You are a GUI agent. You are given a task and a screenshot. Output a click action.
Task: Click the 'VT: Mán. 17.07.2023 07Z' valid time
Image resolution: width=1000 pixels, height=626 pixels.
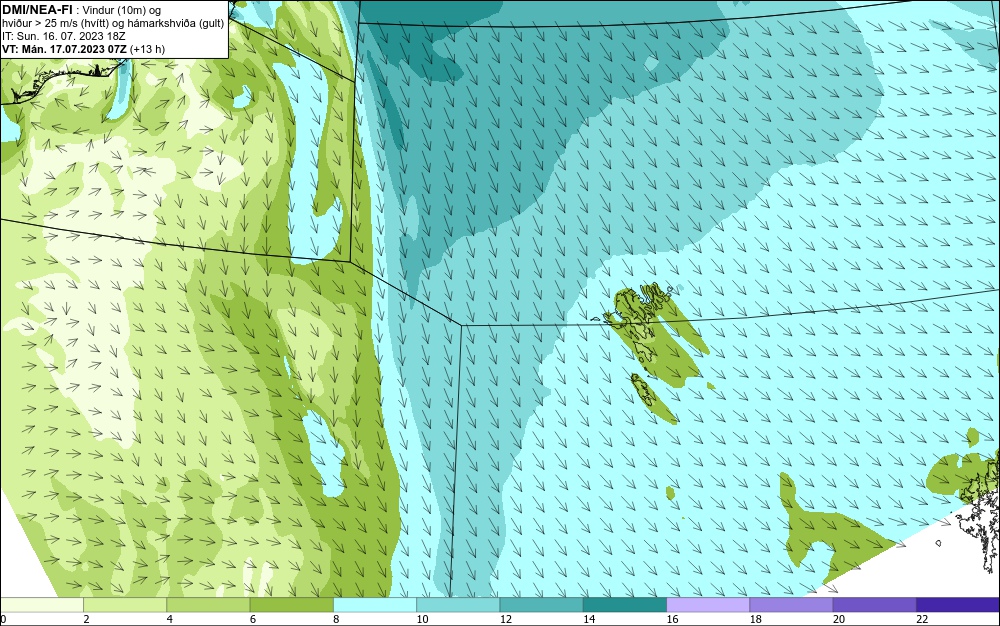pyautogui.click(x=64, y=49)
